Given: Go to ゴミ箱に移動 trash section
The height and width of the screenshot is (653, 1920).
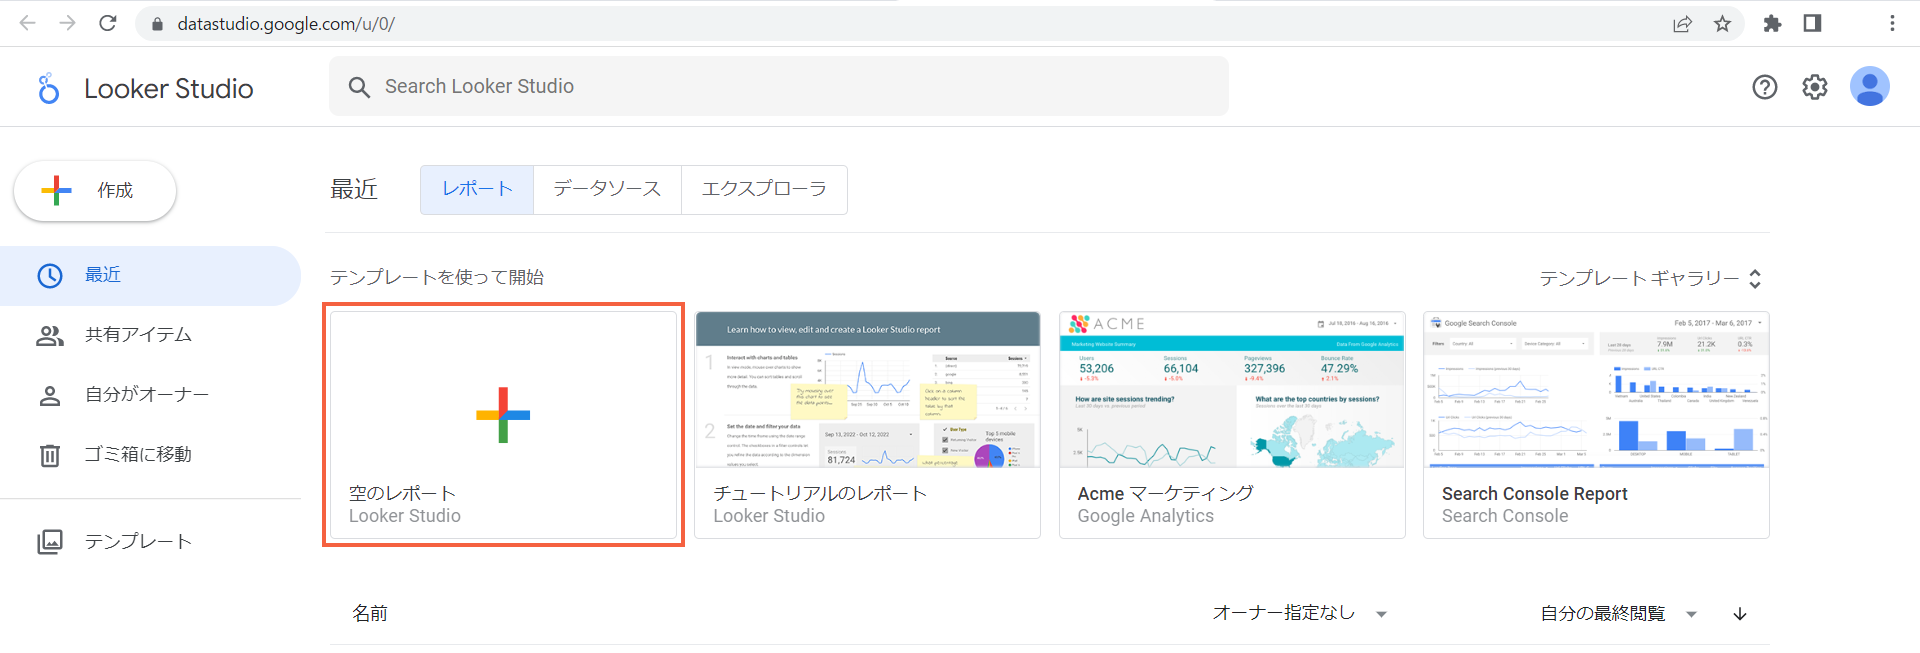Looking at the screenshot, I should [137, 455].
